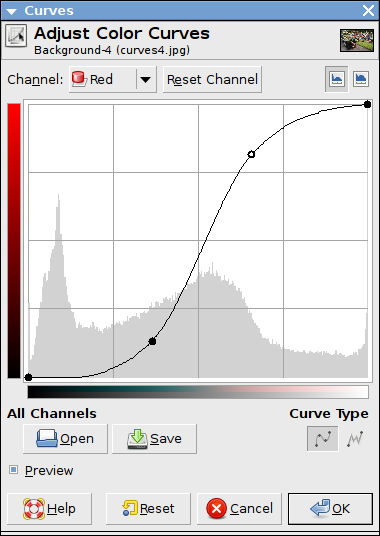
Task: Open the Help button
Action: tap(50, 509)
